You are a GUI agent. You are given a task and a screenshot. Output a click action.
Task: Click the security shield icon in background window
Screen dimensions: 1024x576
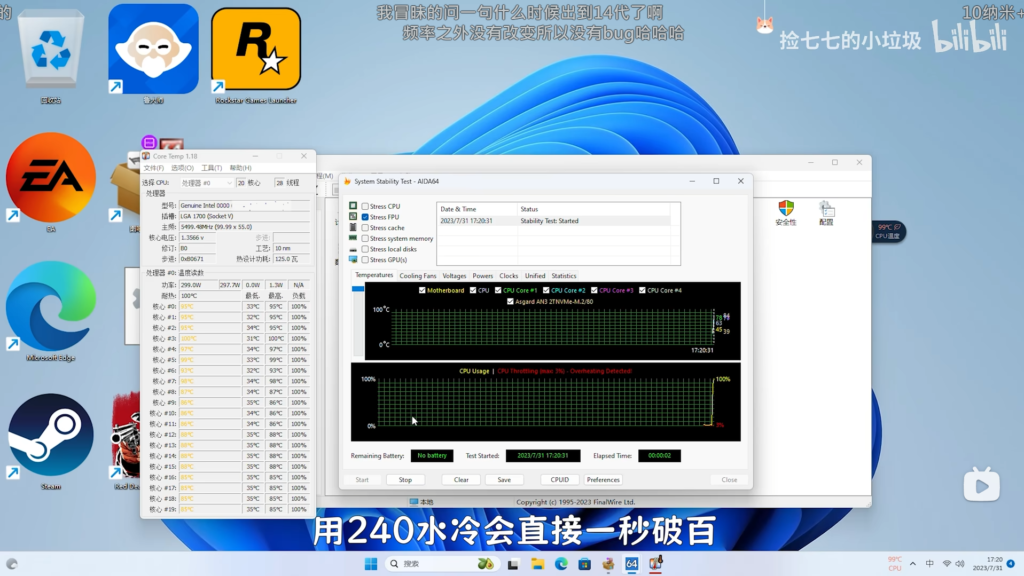786,209
